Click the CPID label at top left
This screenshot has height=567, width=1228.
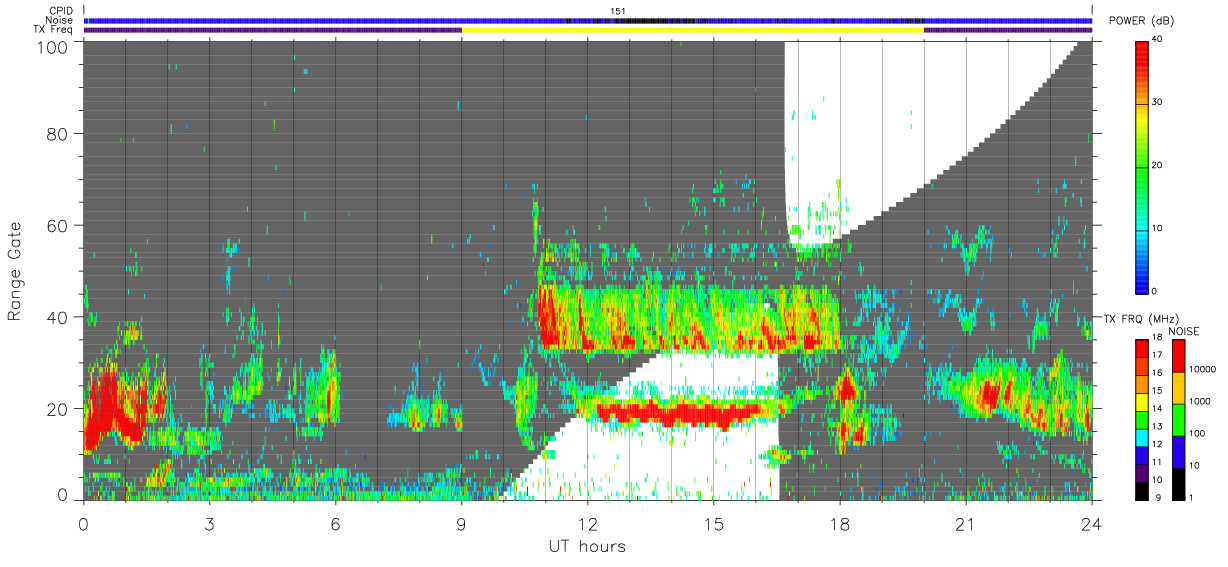point(61,11)
